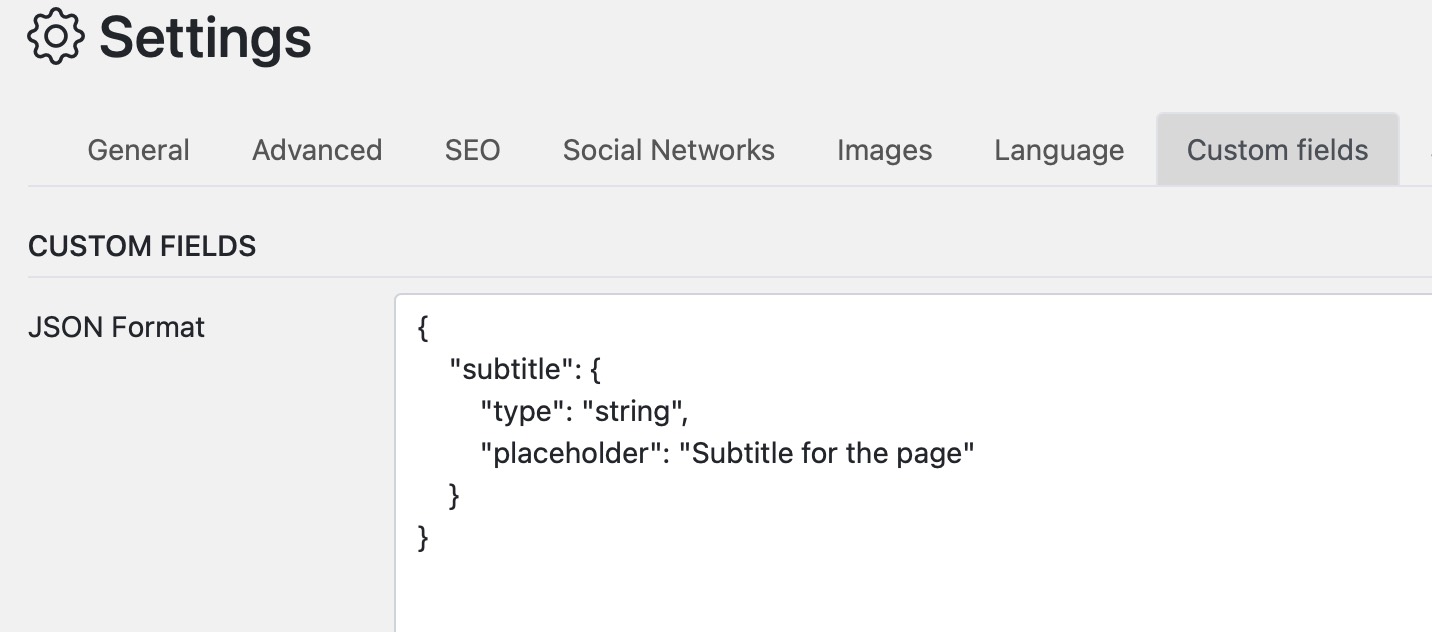Click the JSON Format field label
This screenshot has height=632, width=1432.
pos(117,326)
